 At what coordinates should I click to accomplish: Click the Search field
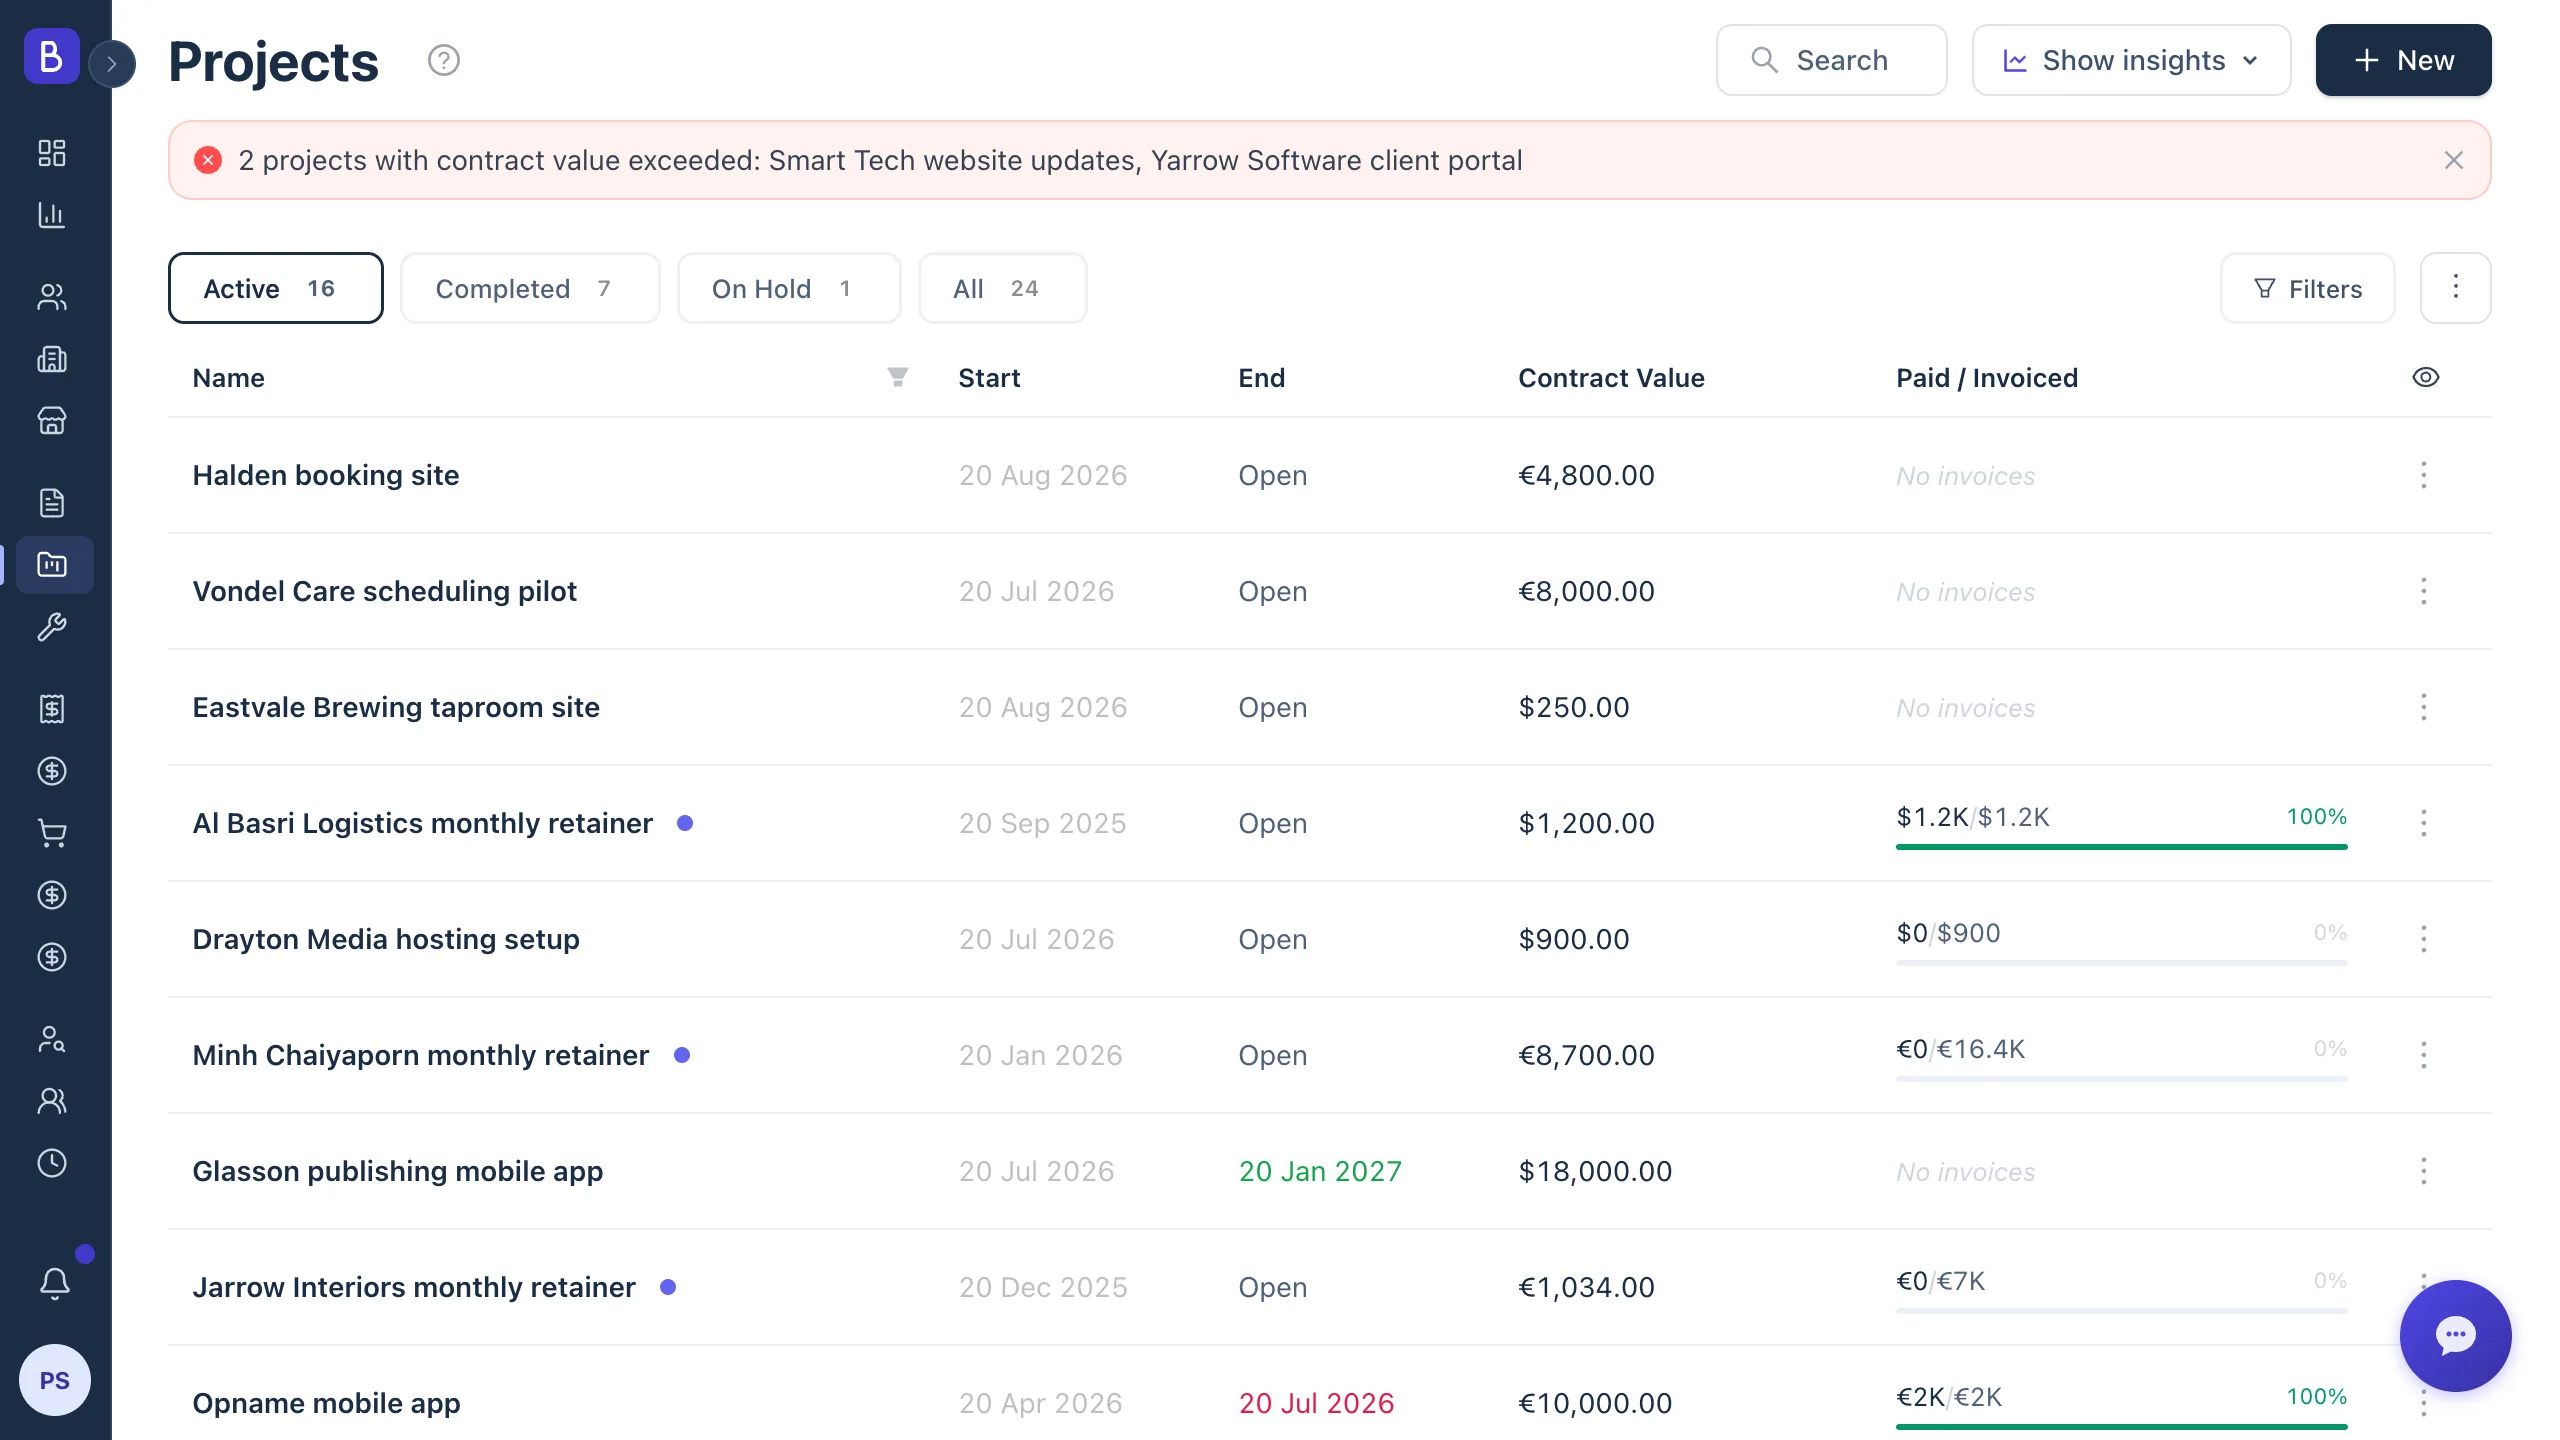(x=1831, y=60)
